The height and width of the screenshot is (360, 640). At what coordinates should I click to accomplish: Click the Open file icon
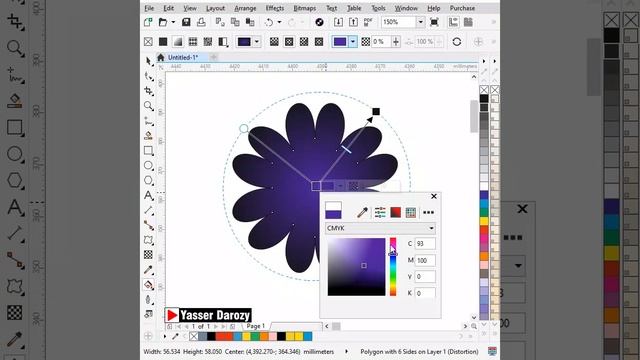coord(163,22)
